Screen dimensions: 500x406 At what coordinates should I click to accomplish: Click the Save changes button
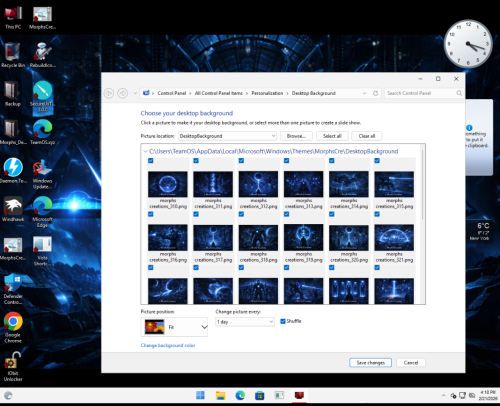coord(370,363)
